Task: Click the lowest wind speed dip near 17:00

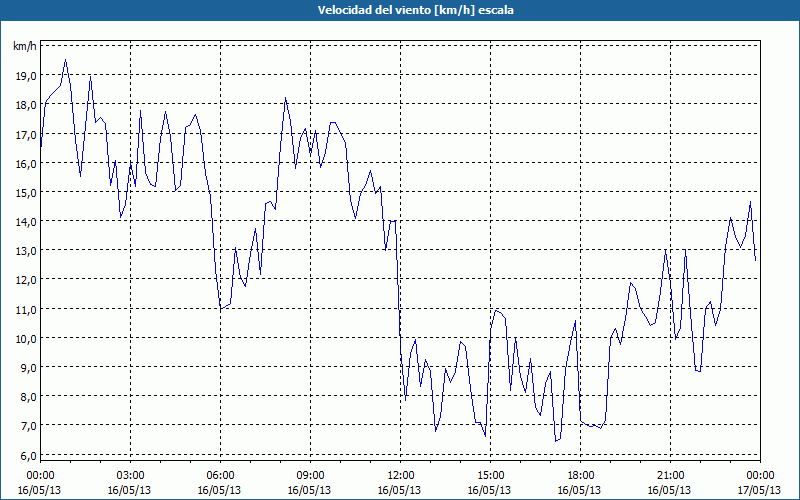Action: pos(556,441)
